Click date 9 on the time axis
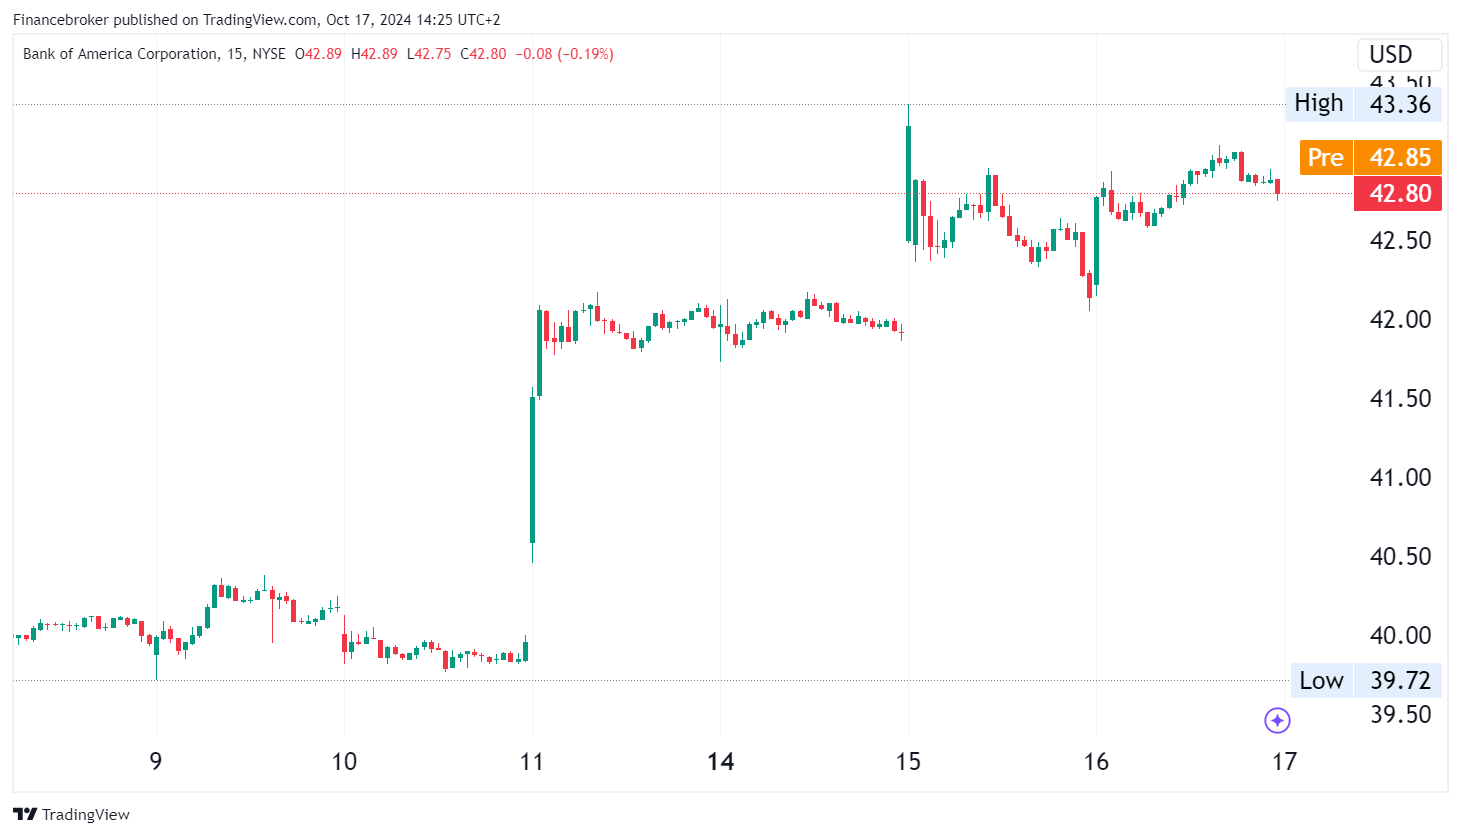This screenshot has height=836, width=1461. tap(156, 762)
